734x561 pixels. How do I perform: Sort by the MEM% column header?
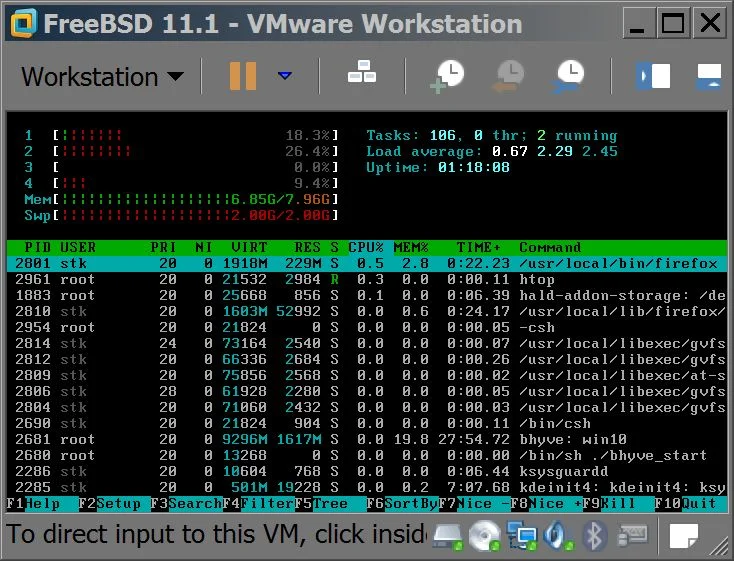(411, 247)
